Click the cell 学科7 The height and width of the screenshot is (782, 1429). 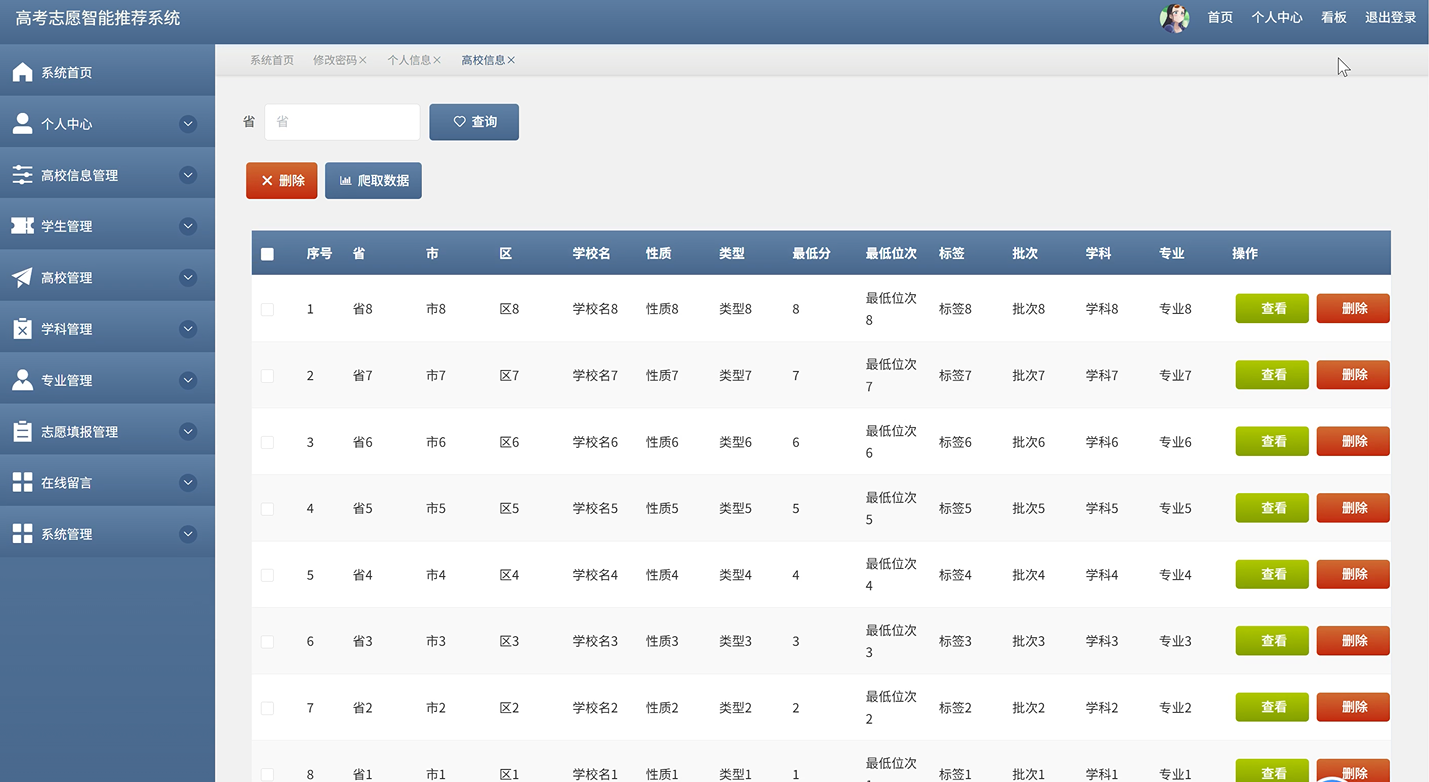[x=1102, y=376]
